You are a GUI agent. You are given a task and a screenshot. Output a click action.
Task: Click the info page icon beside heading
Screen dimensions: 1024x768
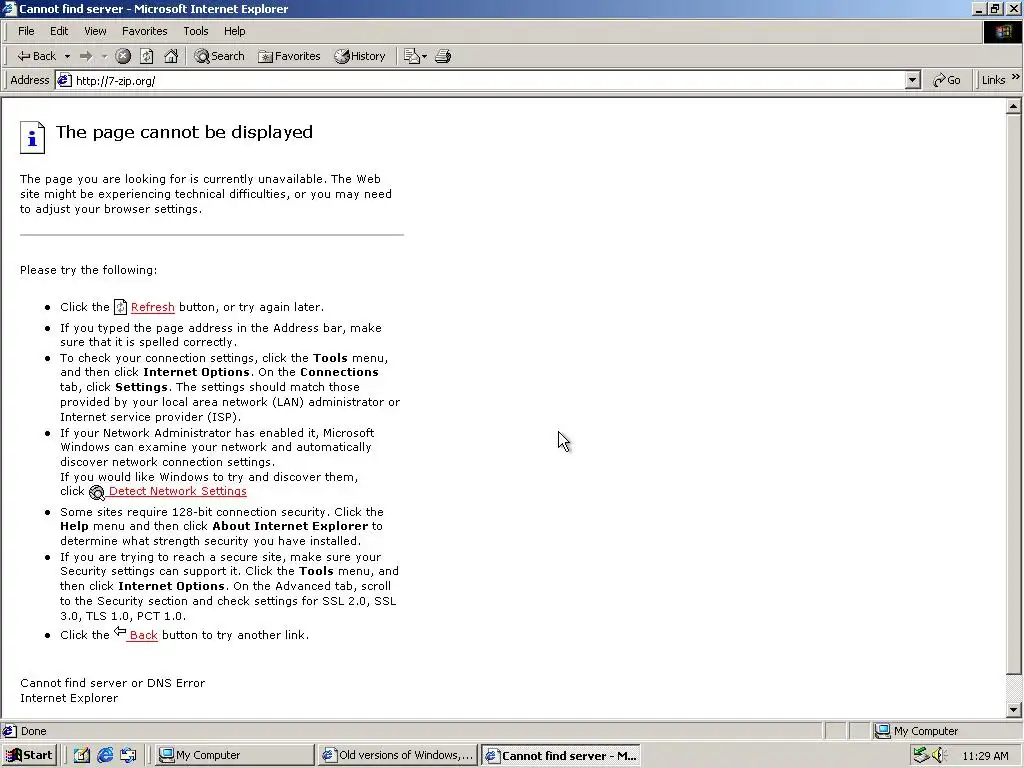click(x=32, y=138)
